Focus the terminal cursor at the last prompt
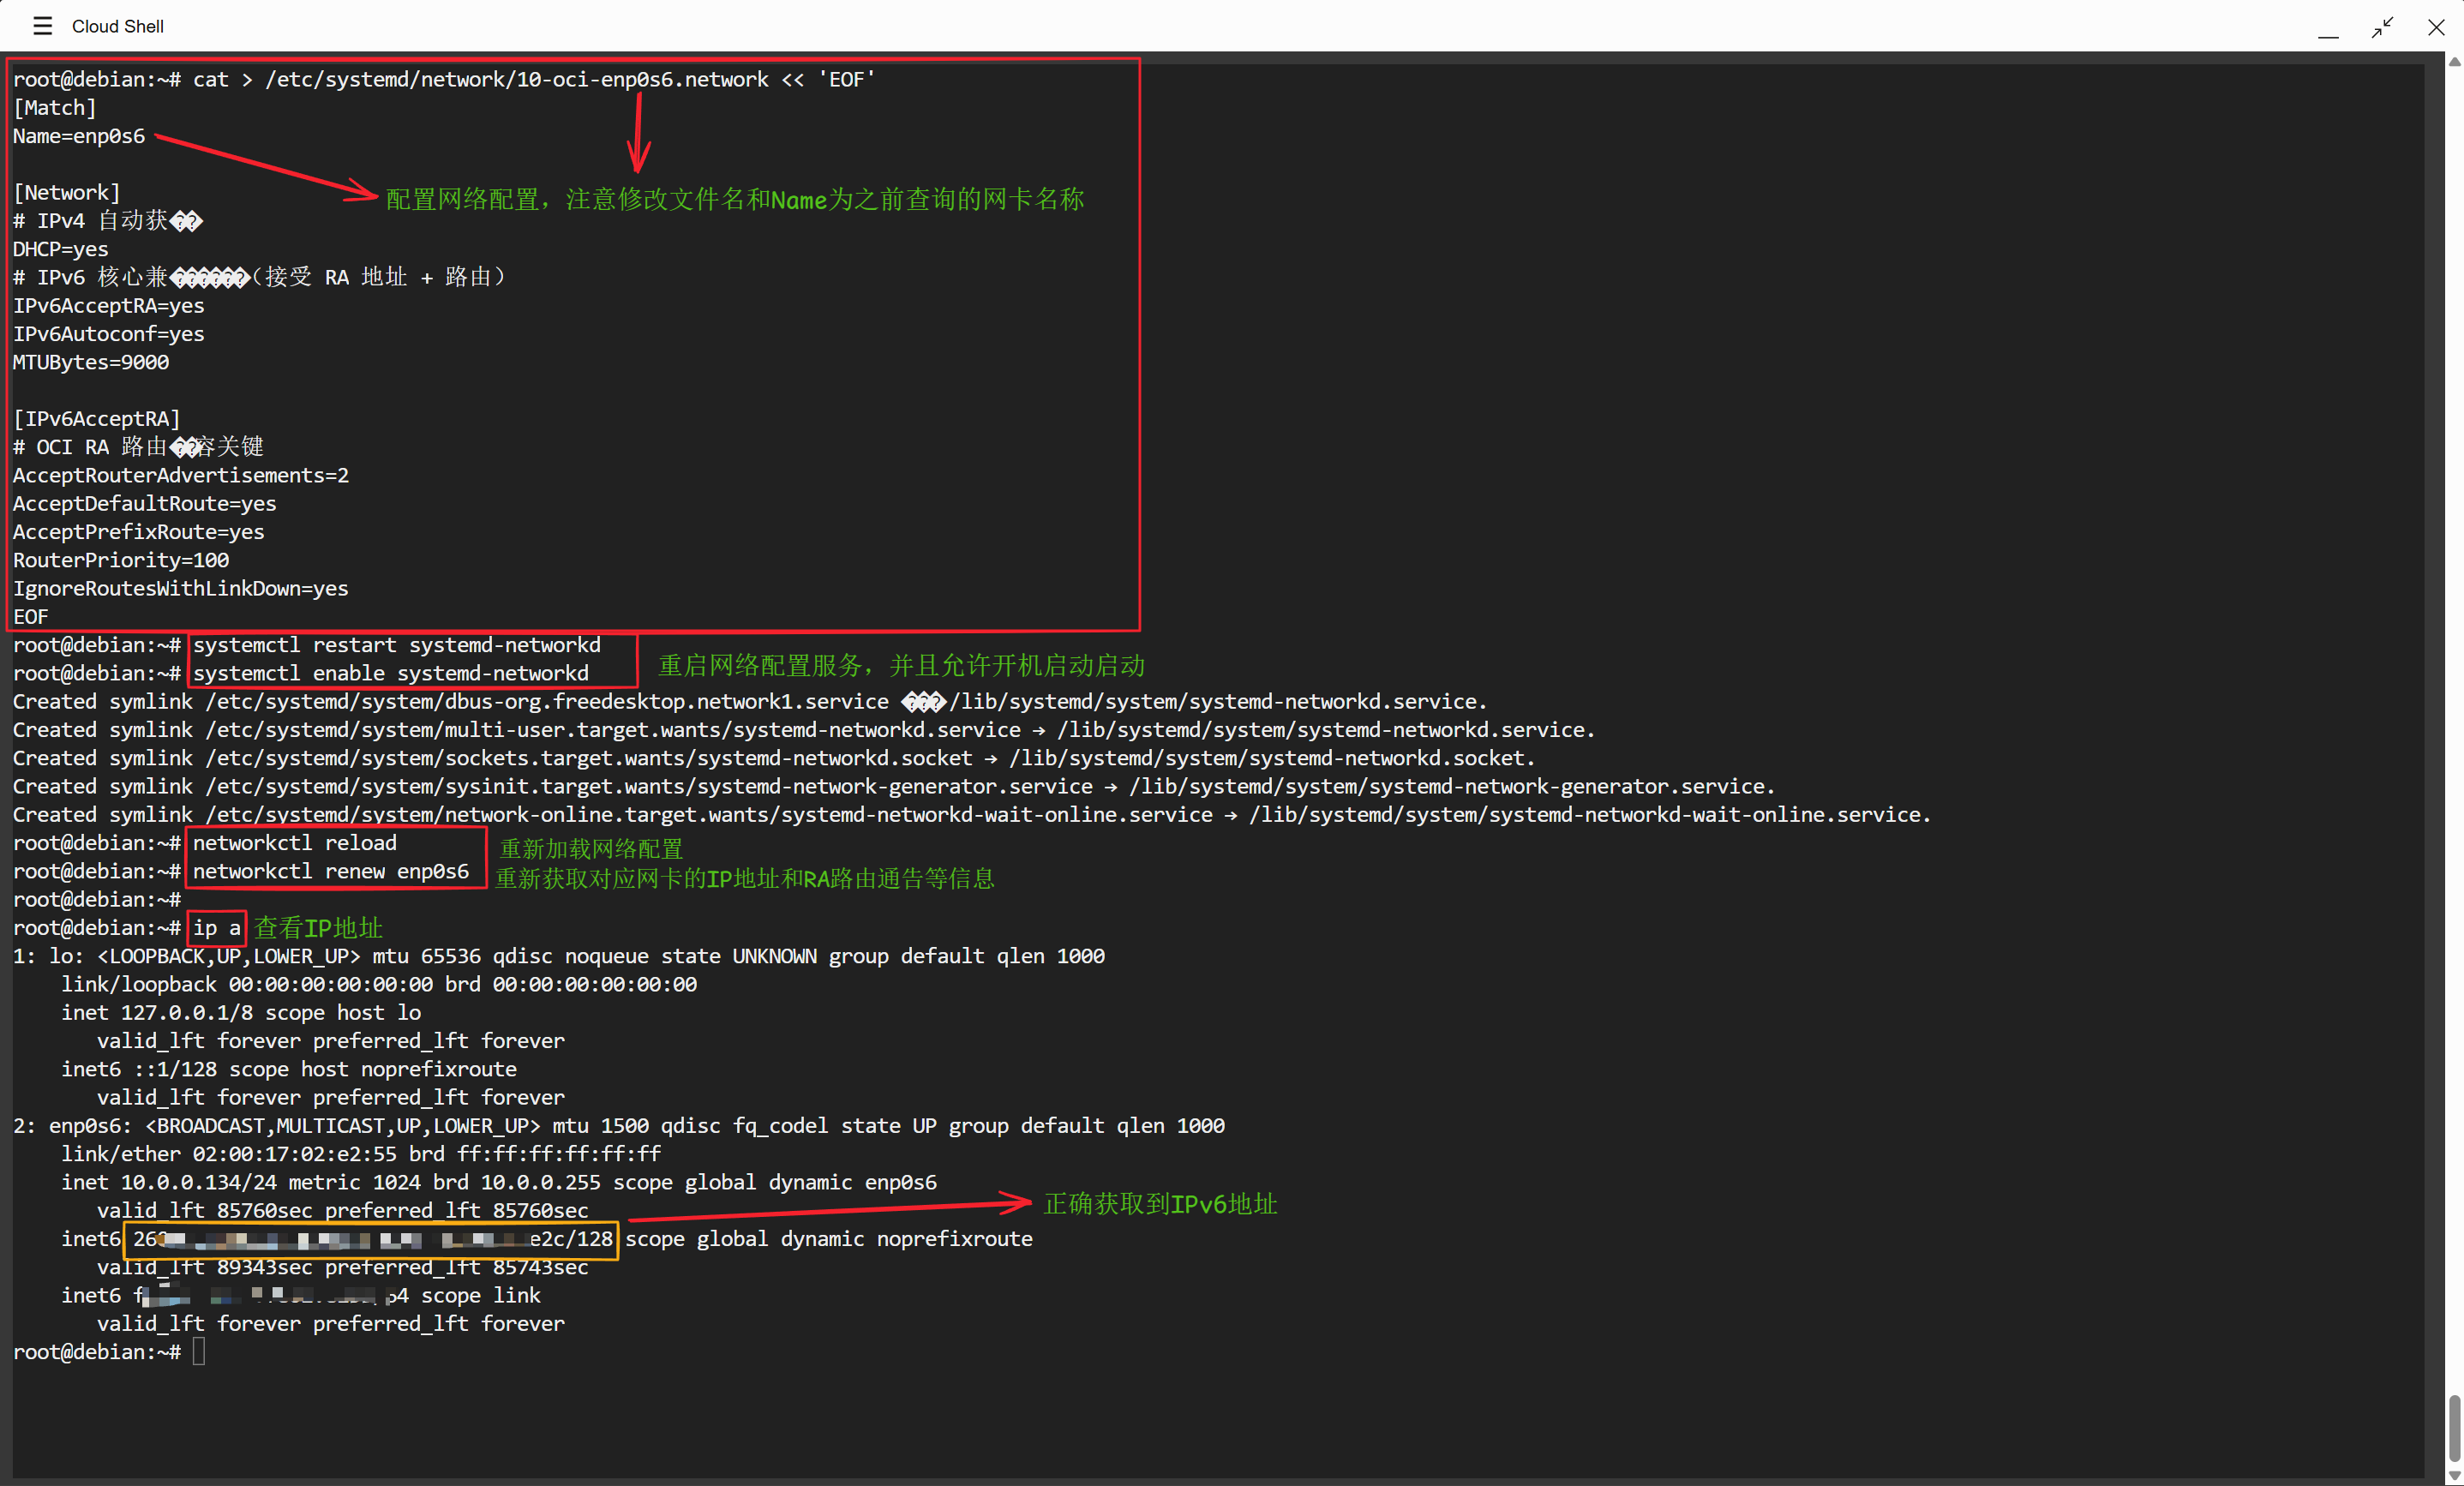2464x1486 pixels. click(x=199, y=1352)
